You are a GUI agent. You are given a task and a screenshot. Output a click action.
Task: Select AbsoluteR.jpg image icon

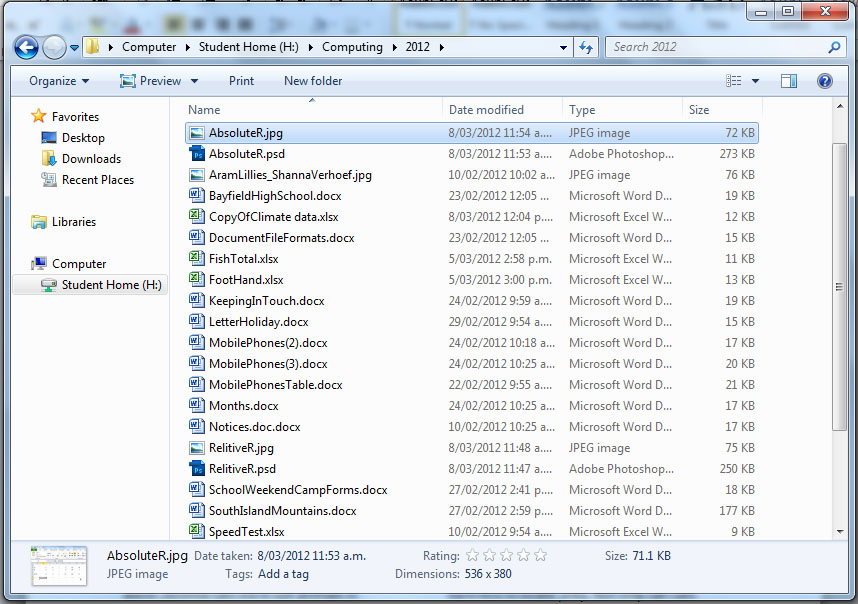[197, 133]
